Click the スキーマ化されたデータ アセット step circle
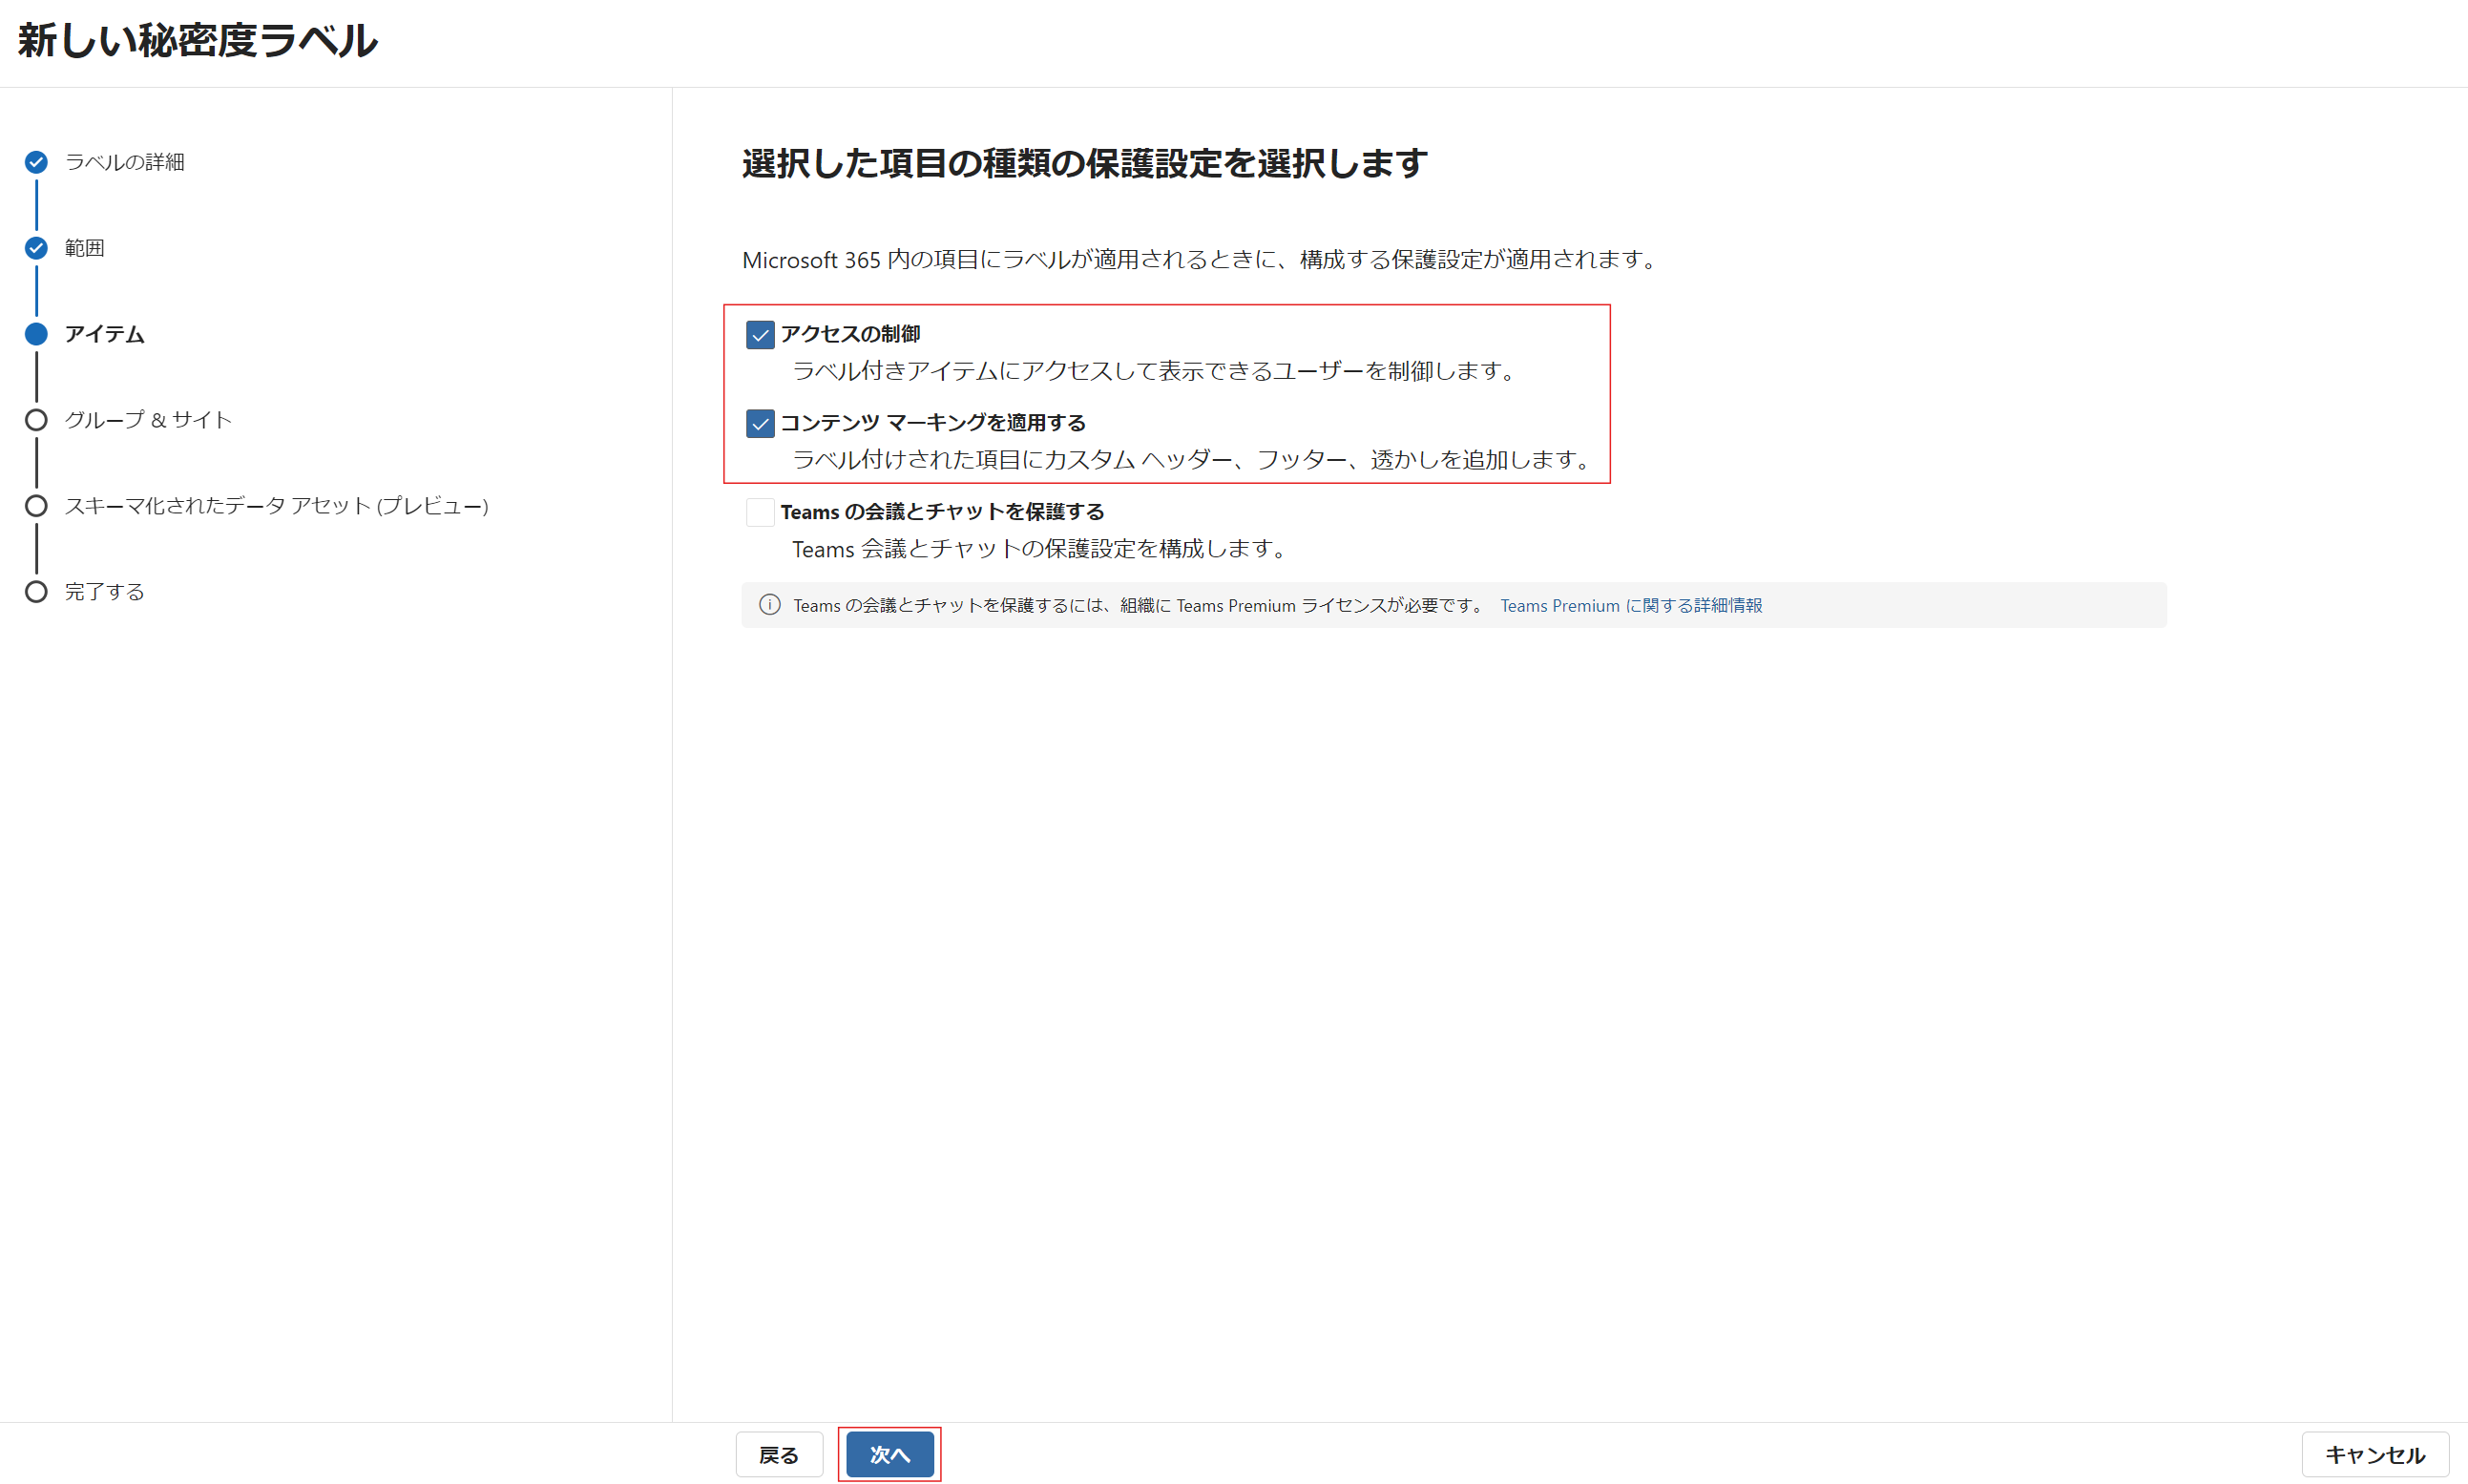 point(36,506)
